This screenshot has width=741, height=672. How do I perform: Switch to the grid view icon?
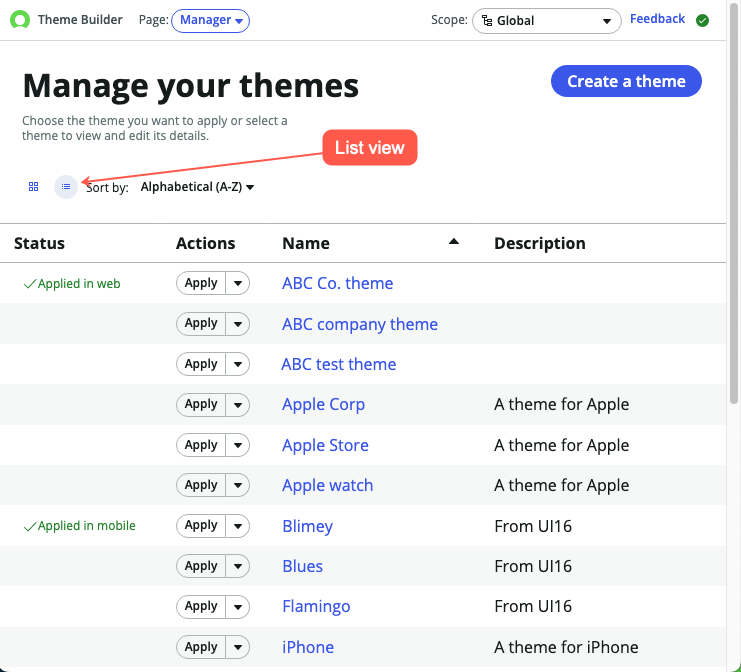tap(33, 187)
